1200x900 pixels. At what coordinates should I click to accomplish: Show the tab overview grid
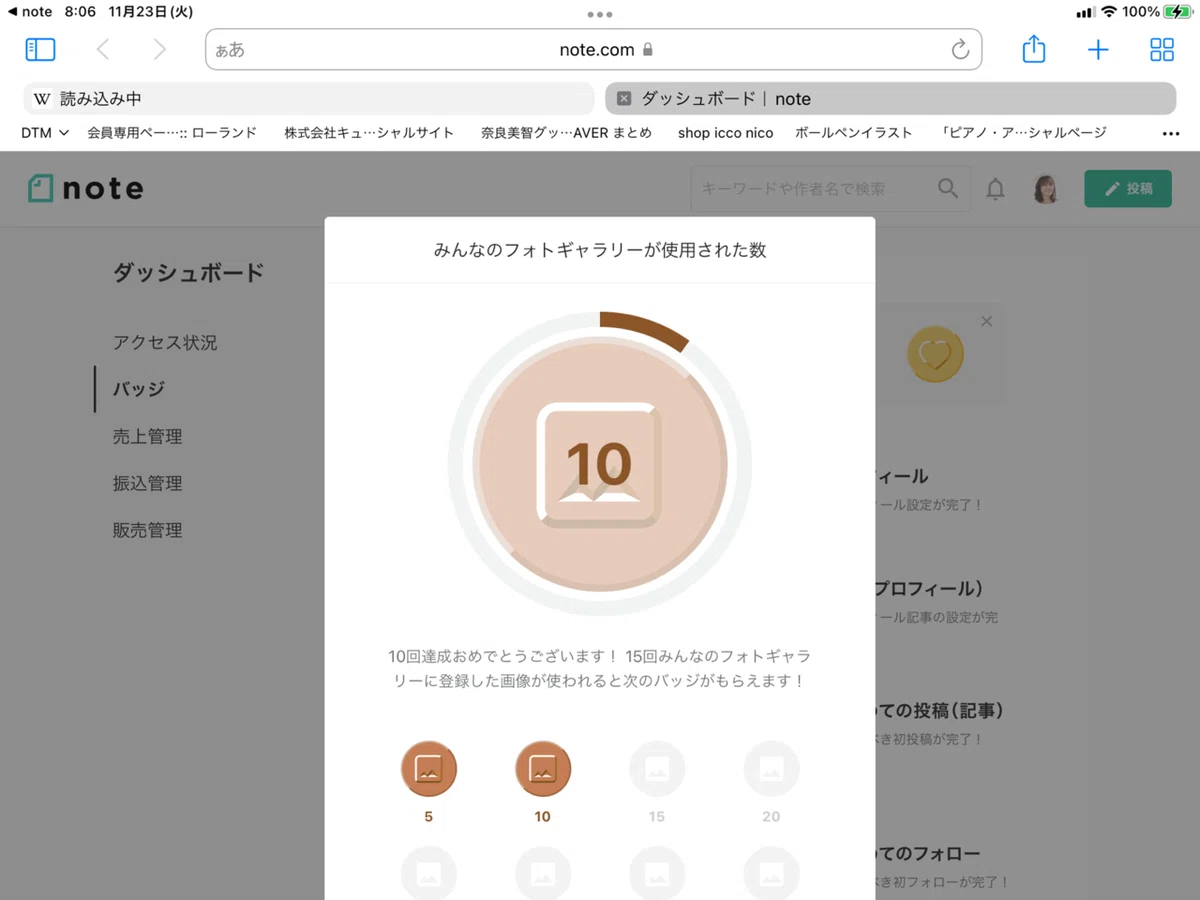(x=1162, y=50)
